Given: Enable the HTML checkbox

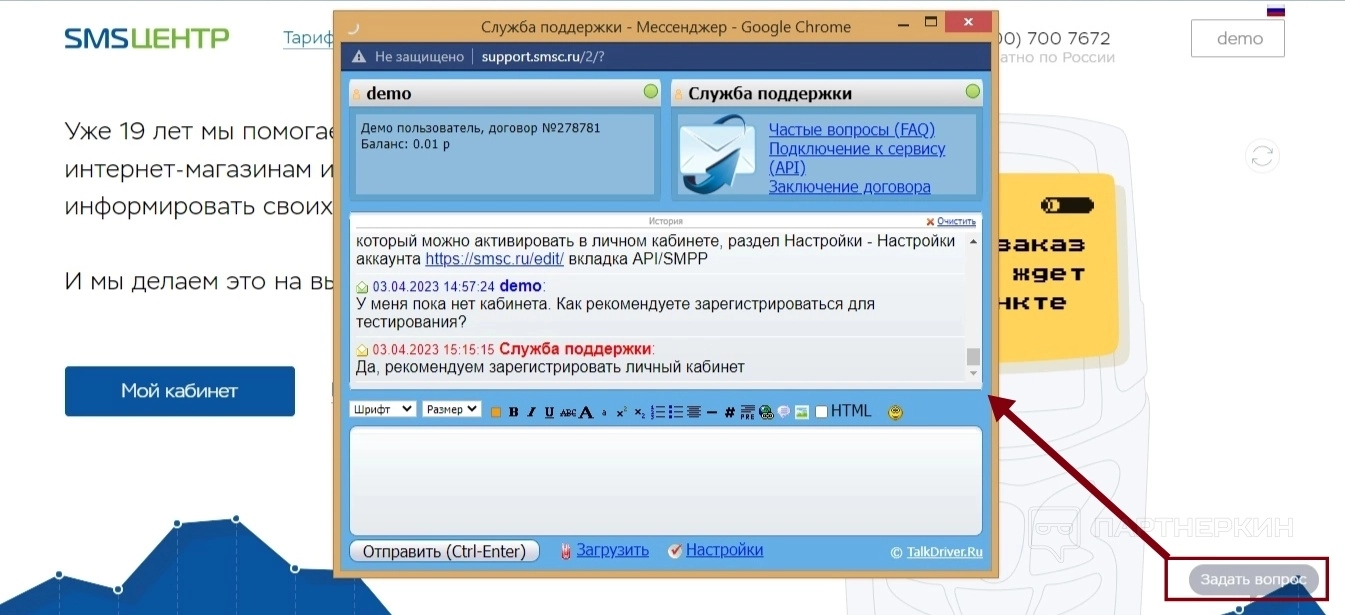Looking at the screenshot, I should pyautogui.click(x=822, y=412).
